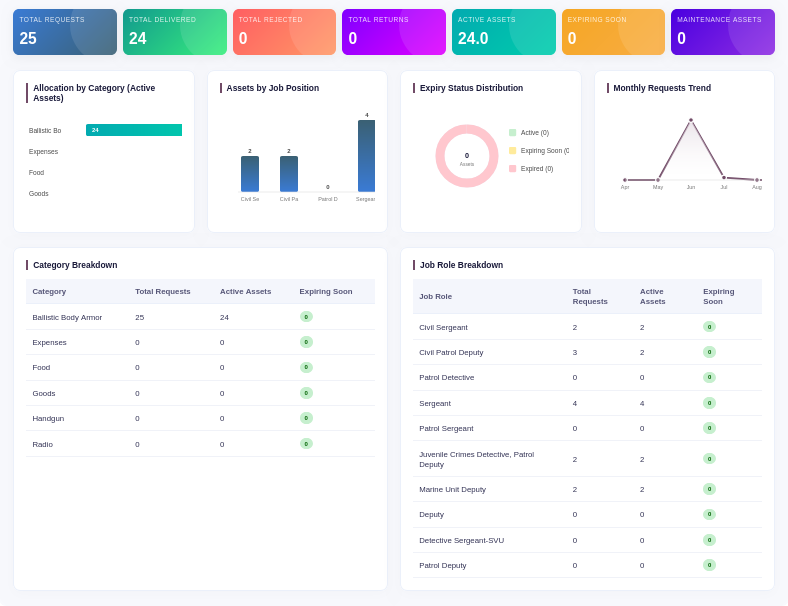Screen dimensions: 788x606
Task: Select the Goods row in Category Breakdown
Action: pyautogui.click(x=201, y=393)
